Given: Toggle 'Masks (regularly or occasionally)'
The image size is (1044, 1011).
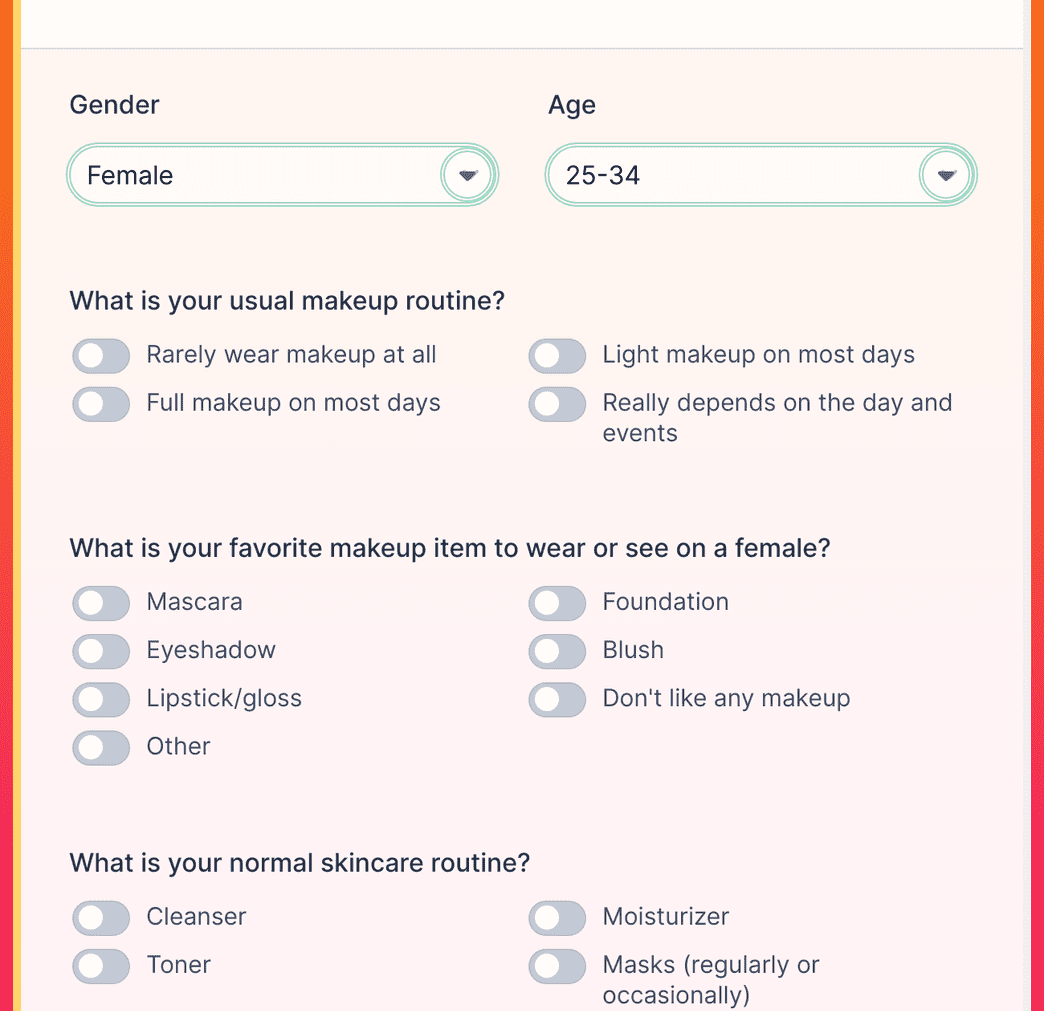Looking at the screenshot, I should 557,966.
